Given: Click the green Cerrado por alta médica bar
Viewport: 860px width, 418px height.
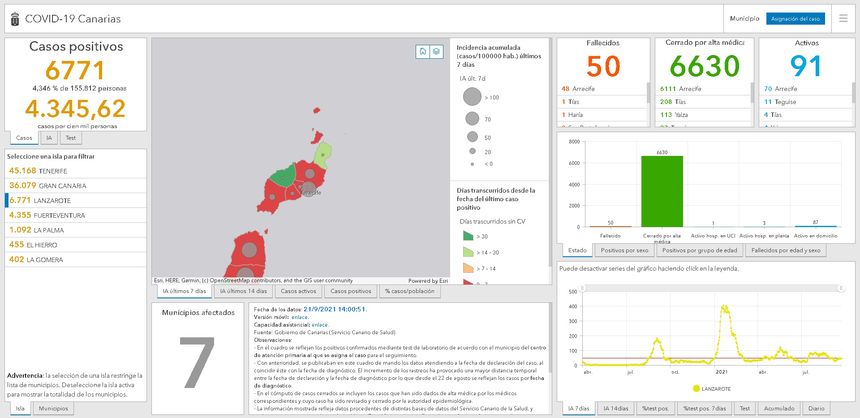Looking at the screenshot, I should pos(661,191).
